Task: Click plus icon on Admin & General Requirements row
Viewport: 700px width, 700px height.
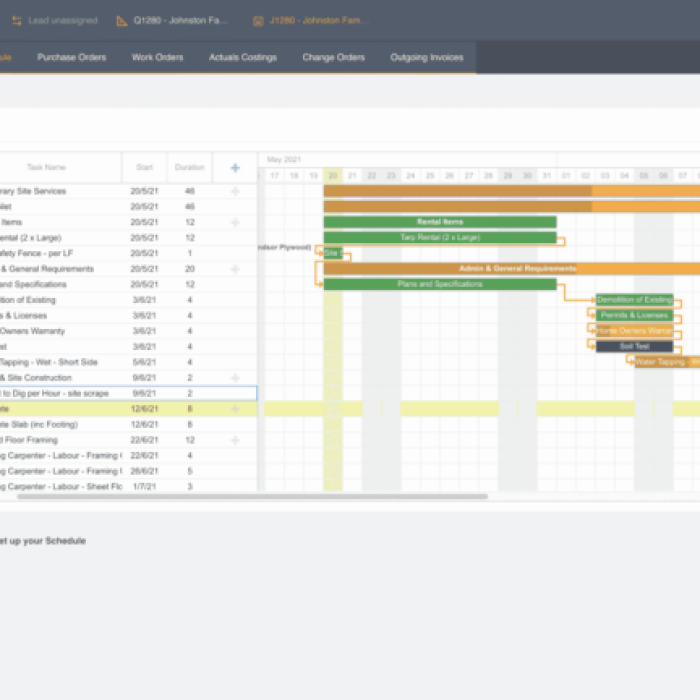Action: point(235,269)
